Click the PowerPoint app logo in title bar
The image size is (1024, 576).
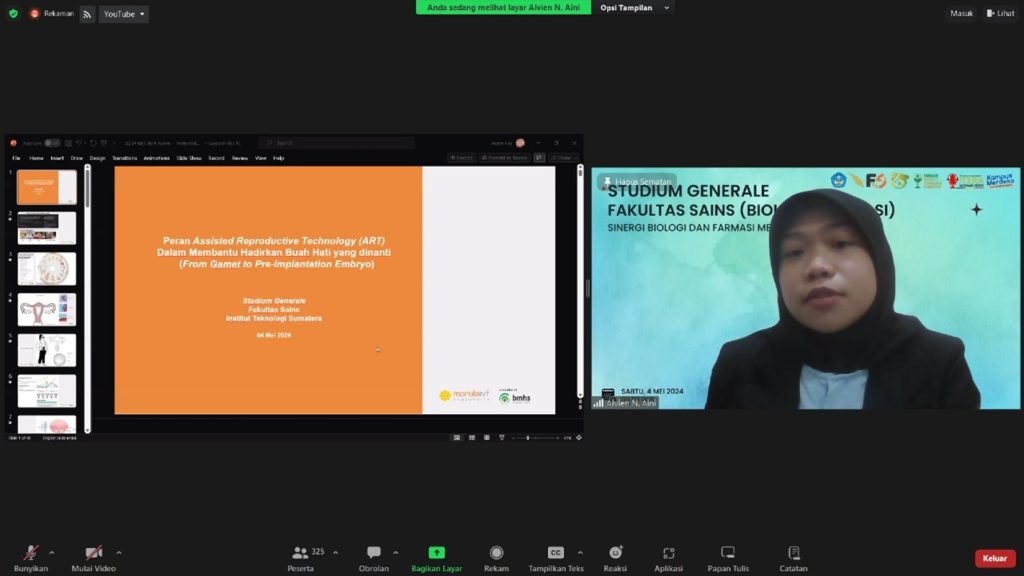point(13,143)
